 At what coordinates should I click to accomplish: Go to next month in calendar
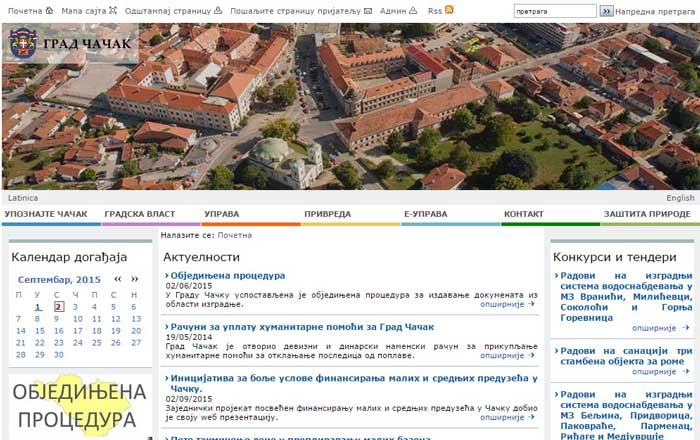[135, 279]
